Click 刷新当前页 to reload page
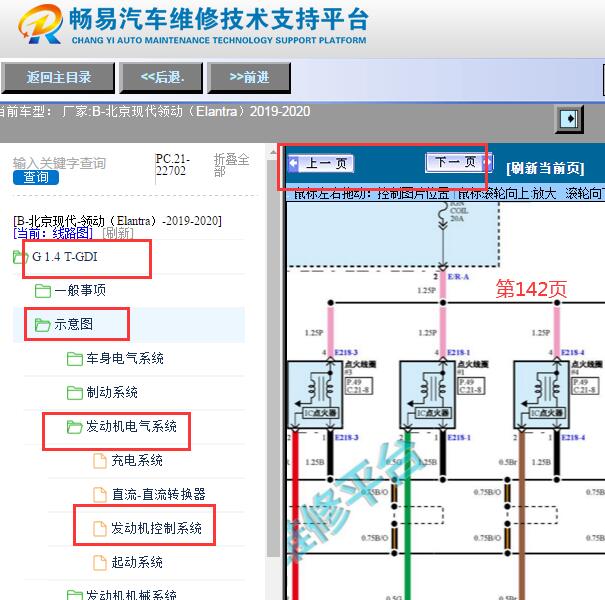The width and height of the screenshot is (605, 600). coord(545,168)
